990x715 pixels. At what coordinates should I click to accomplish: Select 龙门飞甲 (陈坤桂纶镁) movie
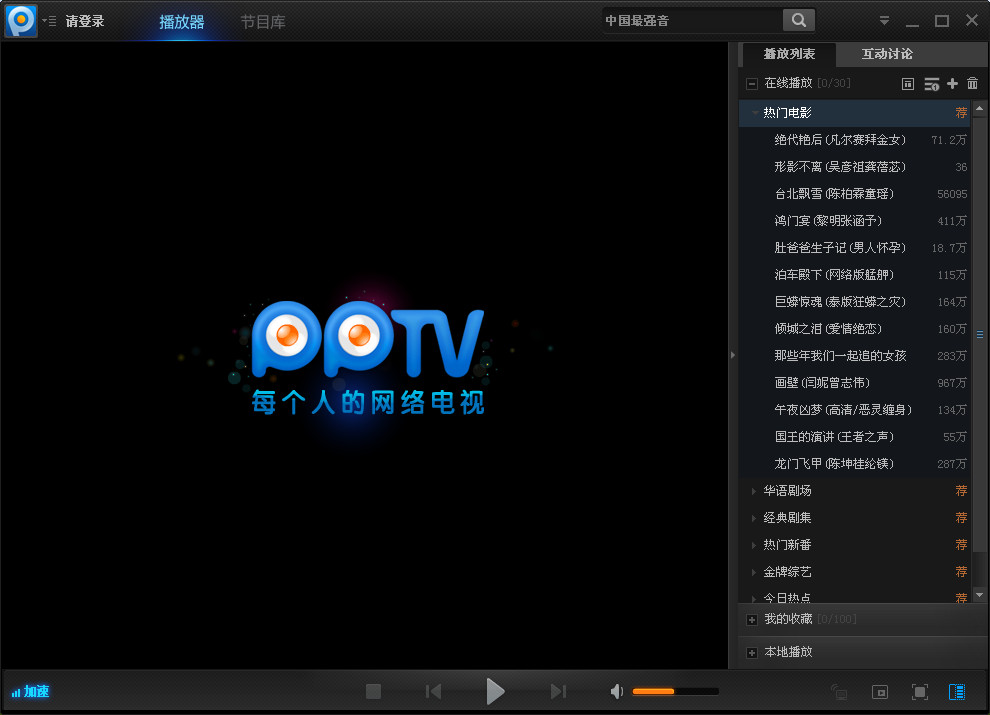pos(856,464)
